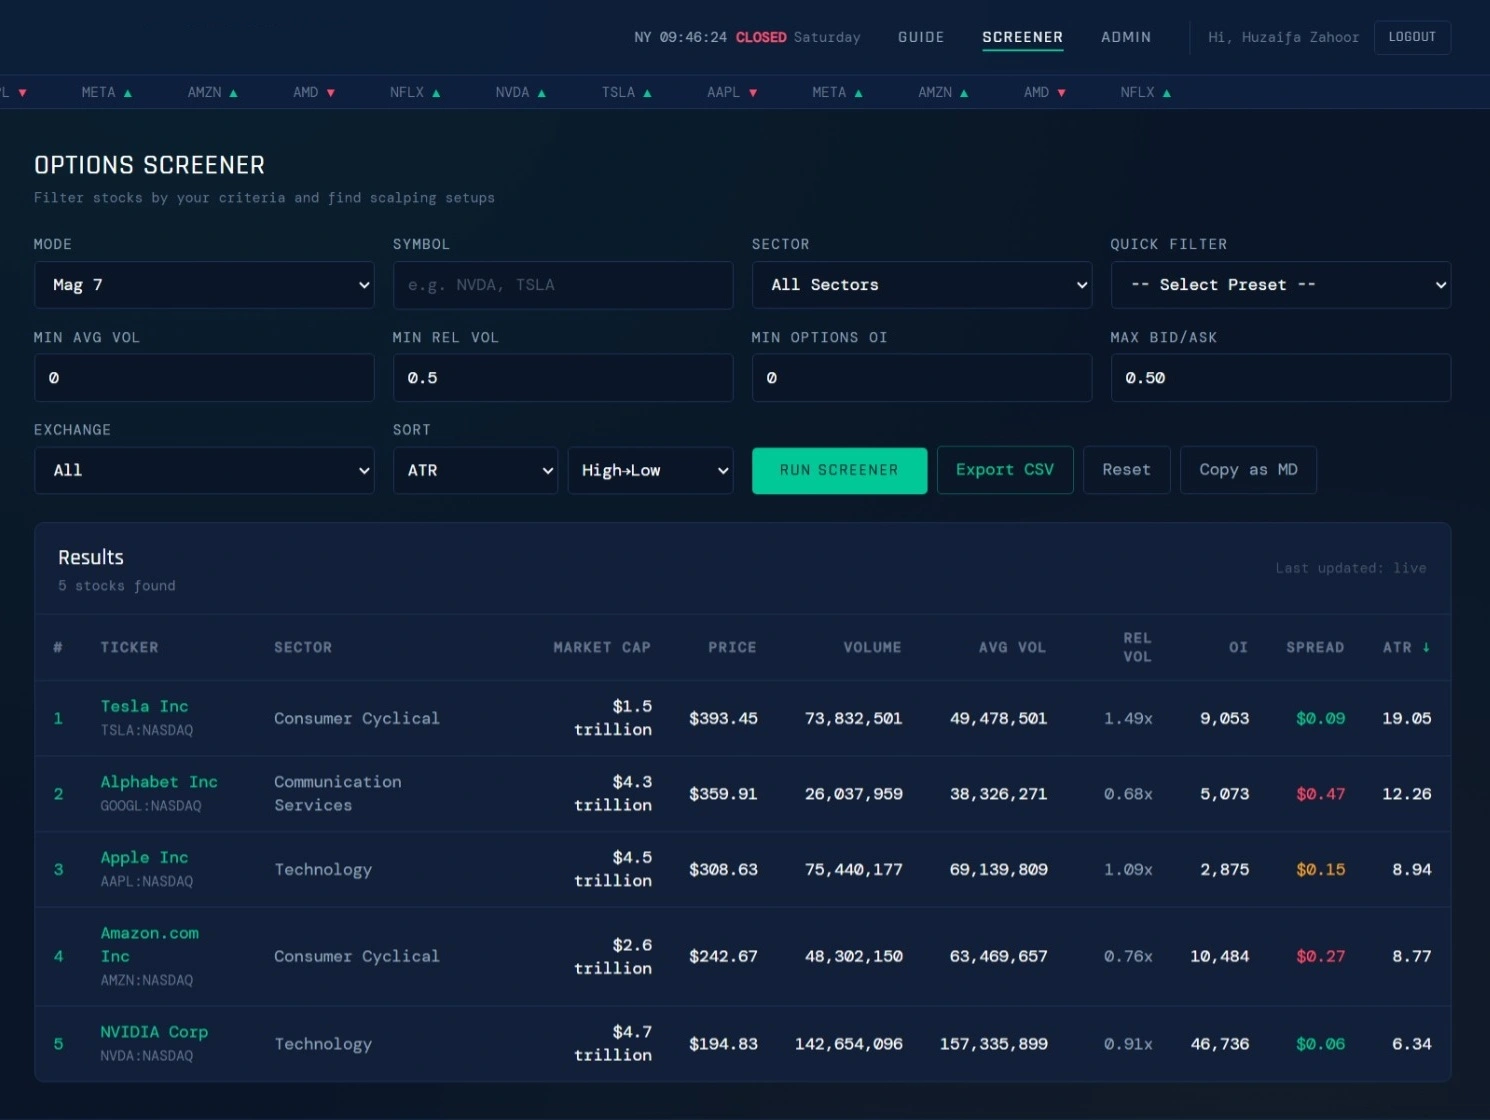Click the SECTOR column header
Screen dimensions: 1490x1120
(303, 647)
